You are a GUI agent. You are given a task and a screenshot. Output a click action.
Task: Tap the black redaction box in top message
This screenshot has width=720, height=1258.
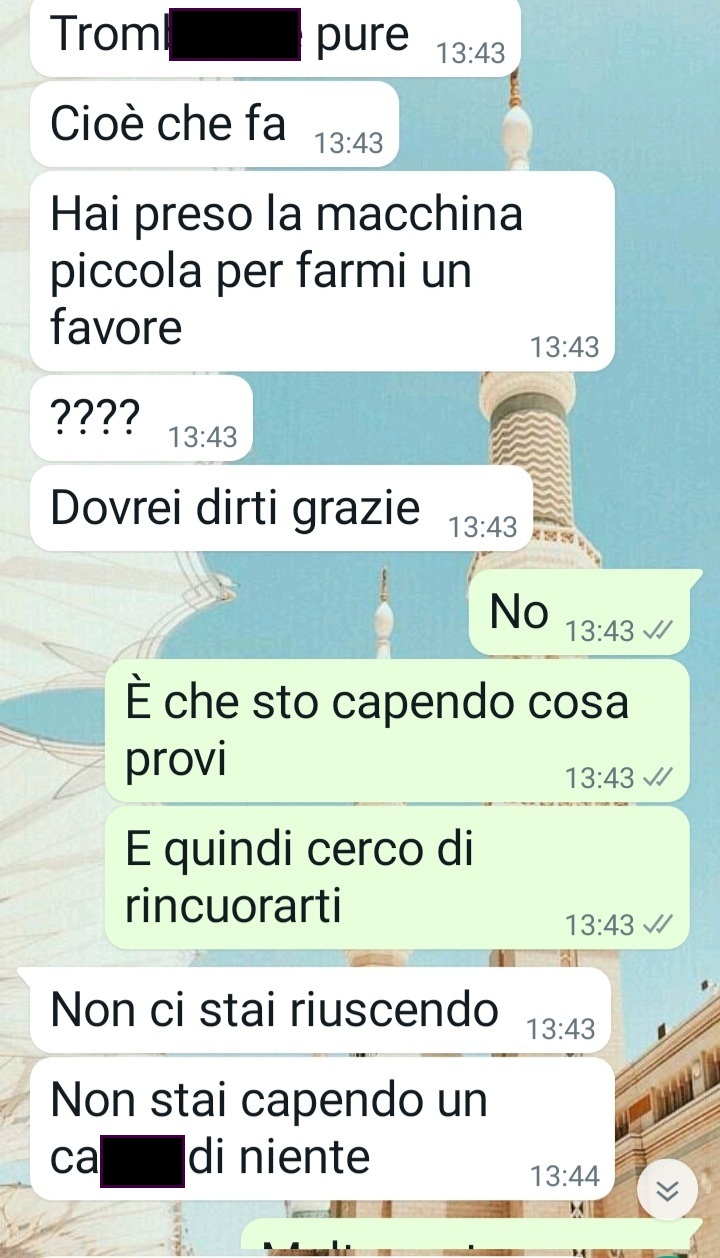[x=235, y=34]
